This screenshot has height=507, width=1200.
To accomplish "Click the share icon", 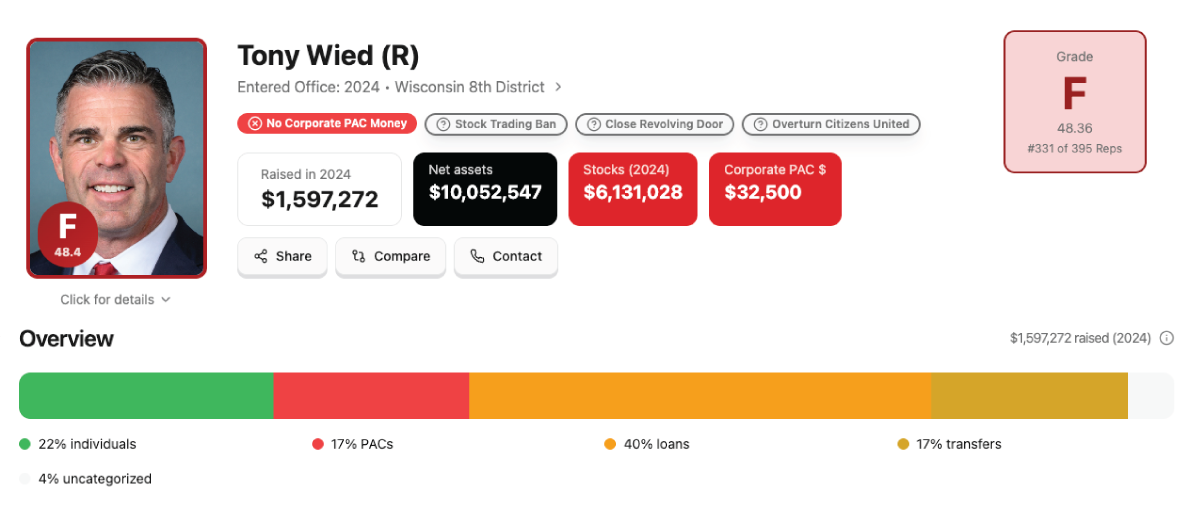I will click(261, 256).
